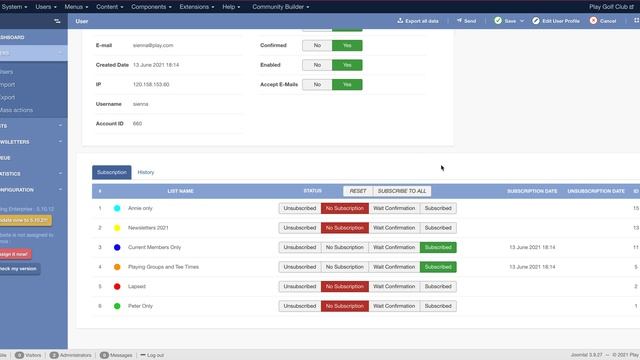Click the orange dot for Playing Groups
640x360 pixels.
[117, 267]
